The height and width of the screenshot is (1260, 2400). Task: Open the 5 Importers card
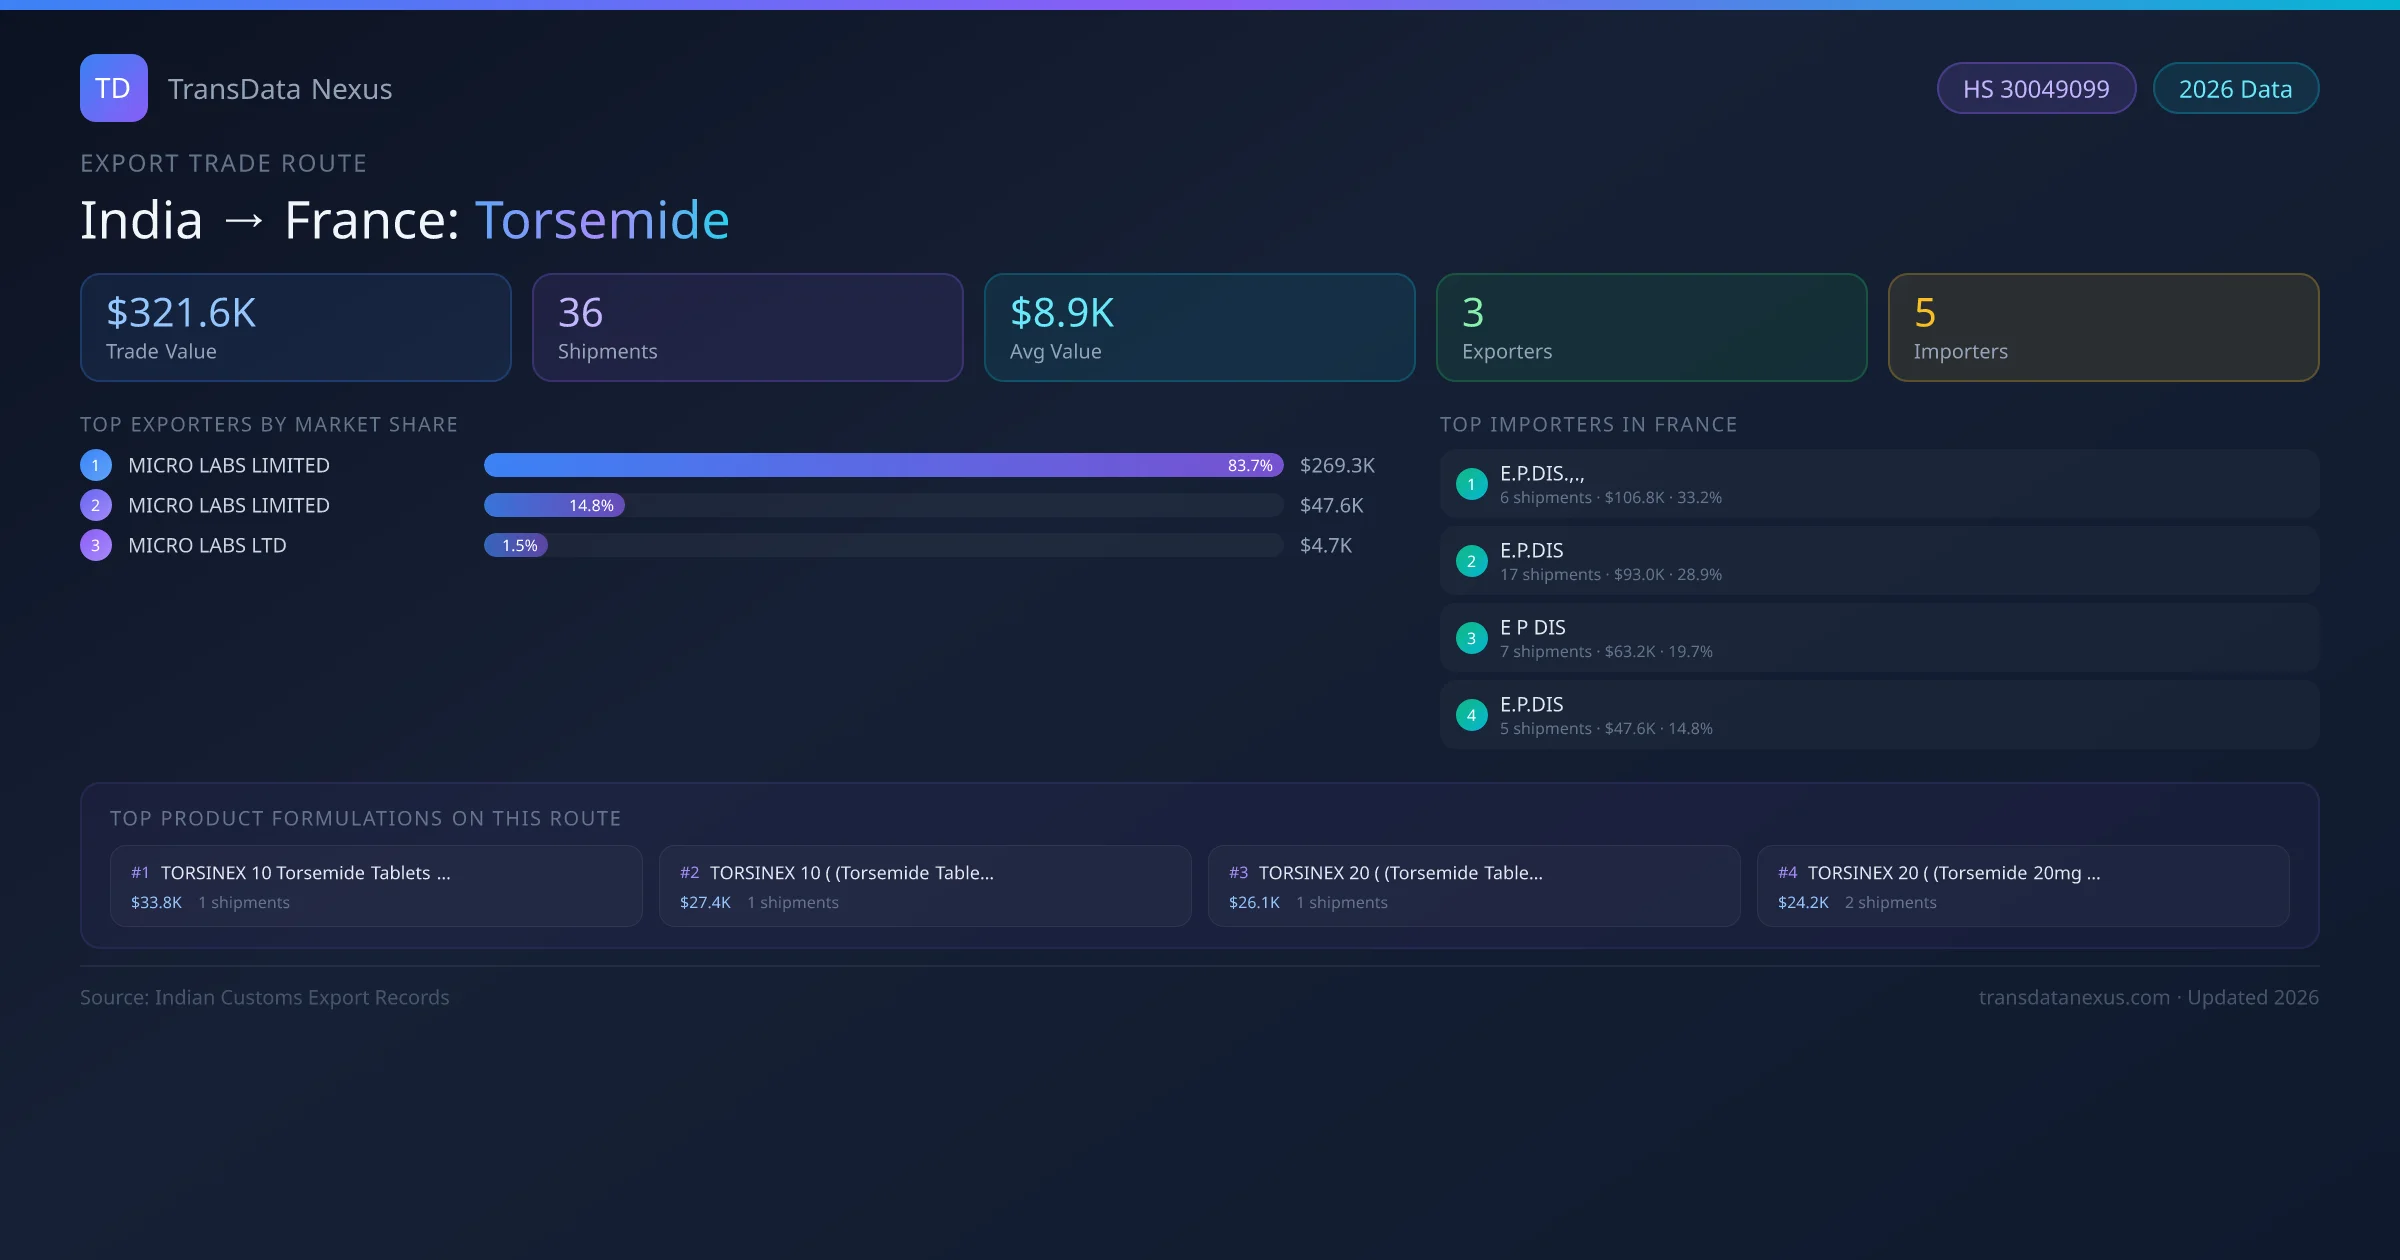(x=2103, y=327)
